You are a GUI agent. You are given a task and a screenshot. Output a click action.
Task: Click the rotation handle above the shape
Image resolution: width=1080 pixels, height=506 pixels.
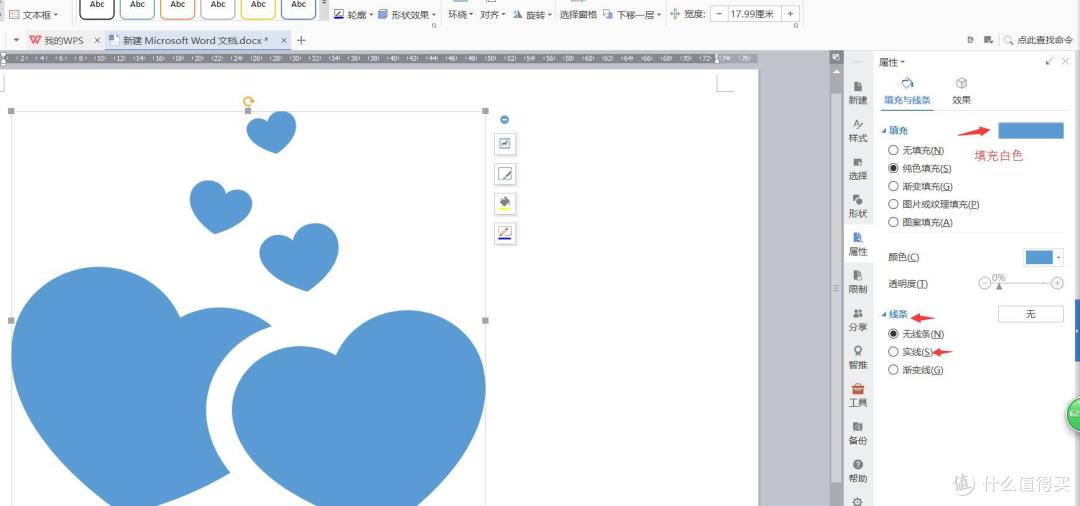pos(248,101)
